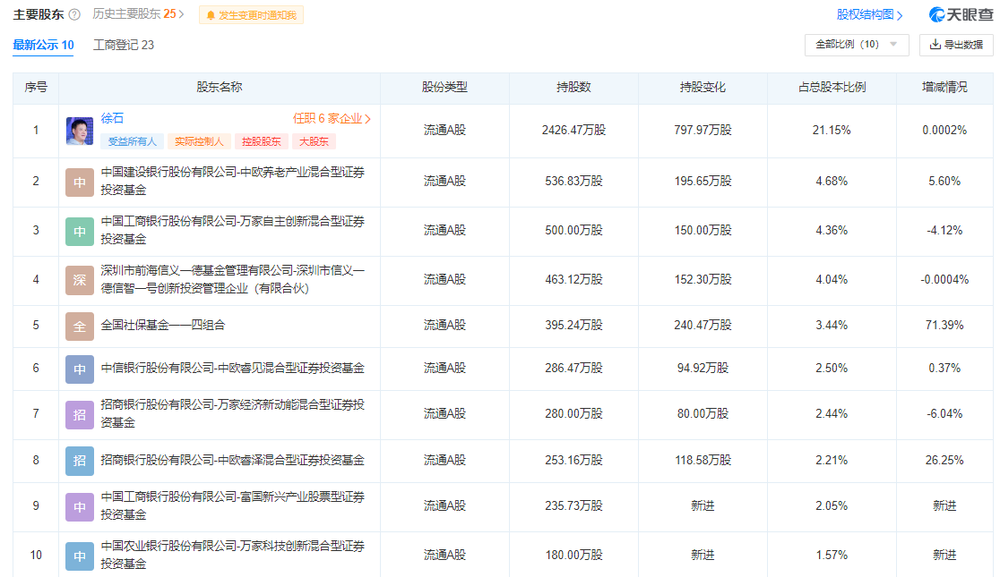Click 全 avatar icon for 全国社保基金

pos(80,326)
